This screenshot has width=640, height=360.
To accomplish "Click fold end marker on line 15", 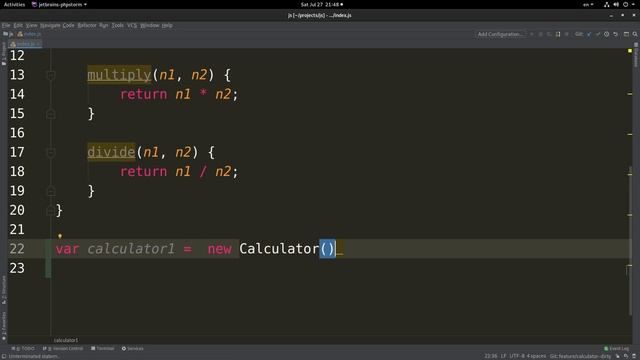I will (51, 114).
